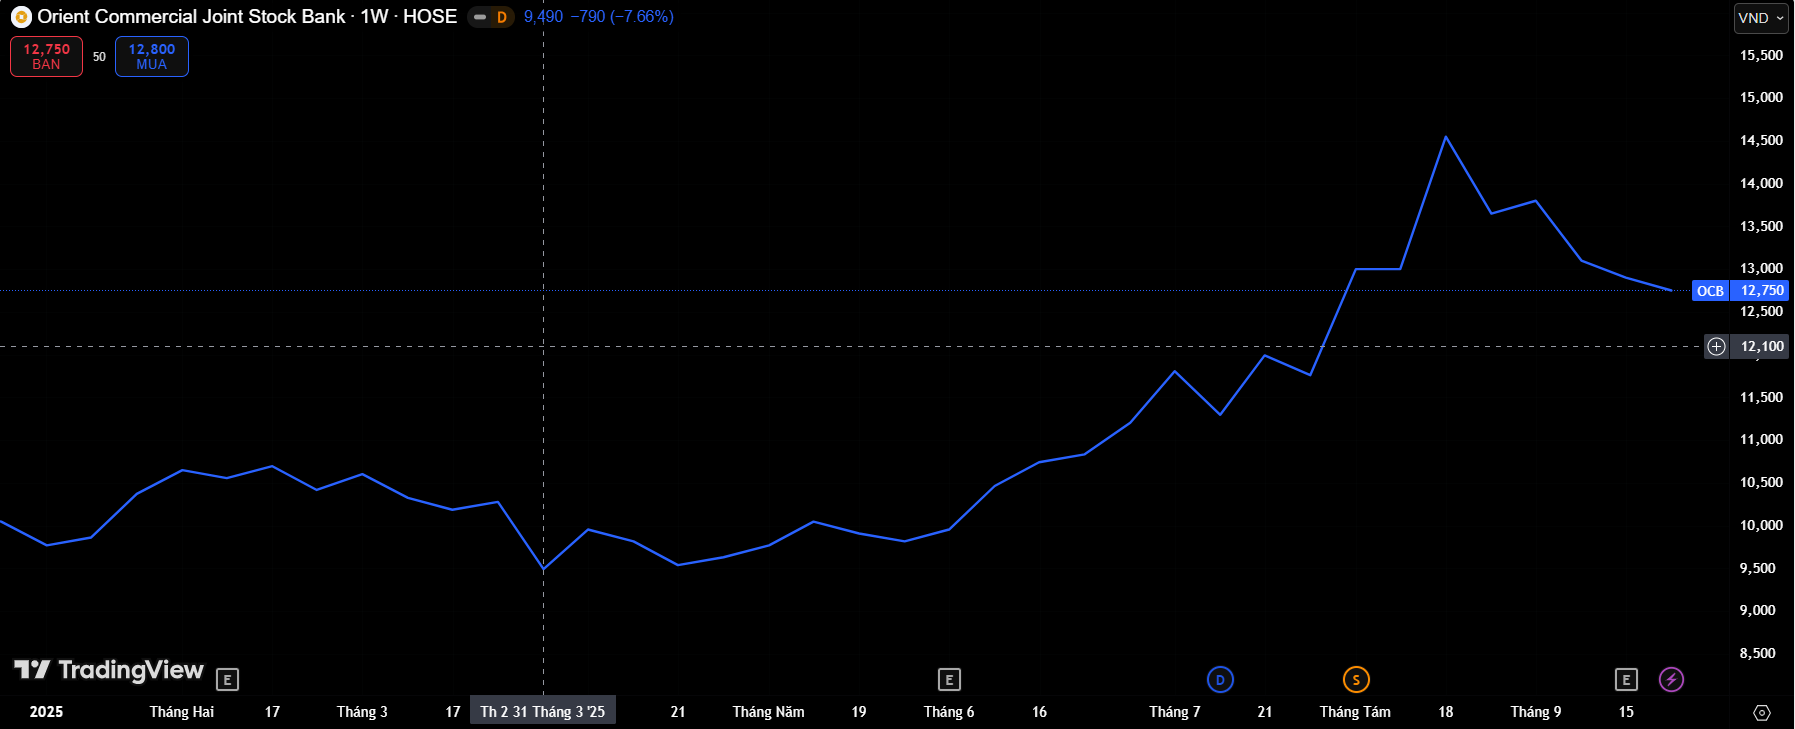Viewport: 1795px width, 729px height.
Task: Open the VND currency dropdown
Action: pyautogui.click(x=1761, y=18)
